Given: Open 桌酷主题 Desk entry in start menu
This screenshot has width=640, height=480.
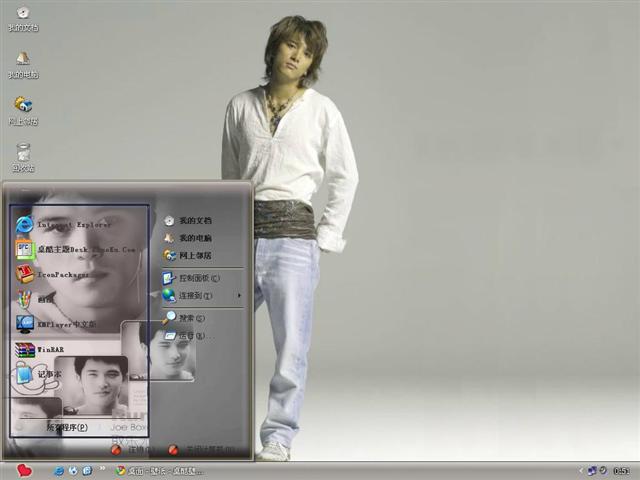Looking at the screenshot, I should [76, 249].
